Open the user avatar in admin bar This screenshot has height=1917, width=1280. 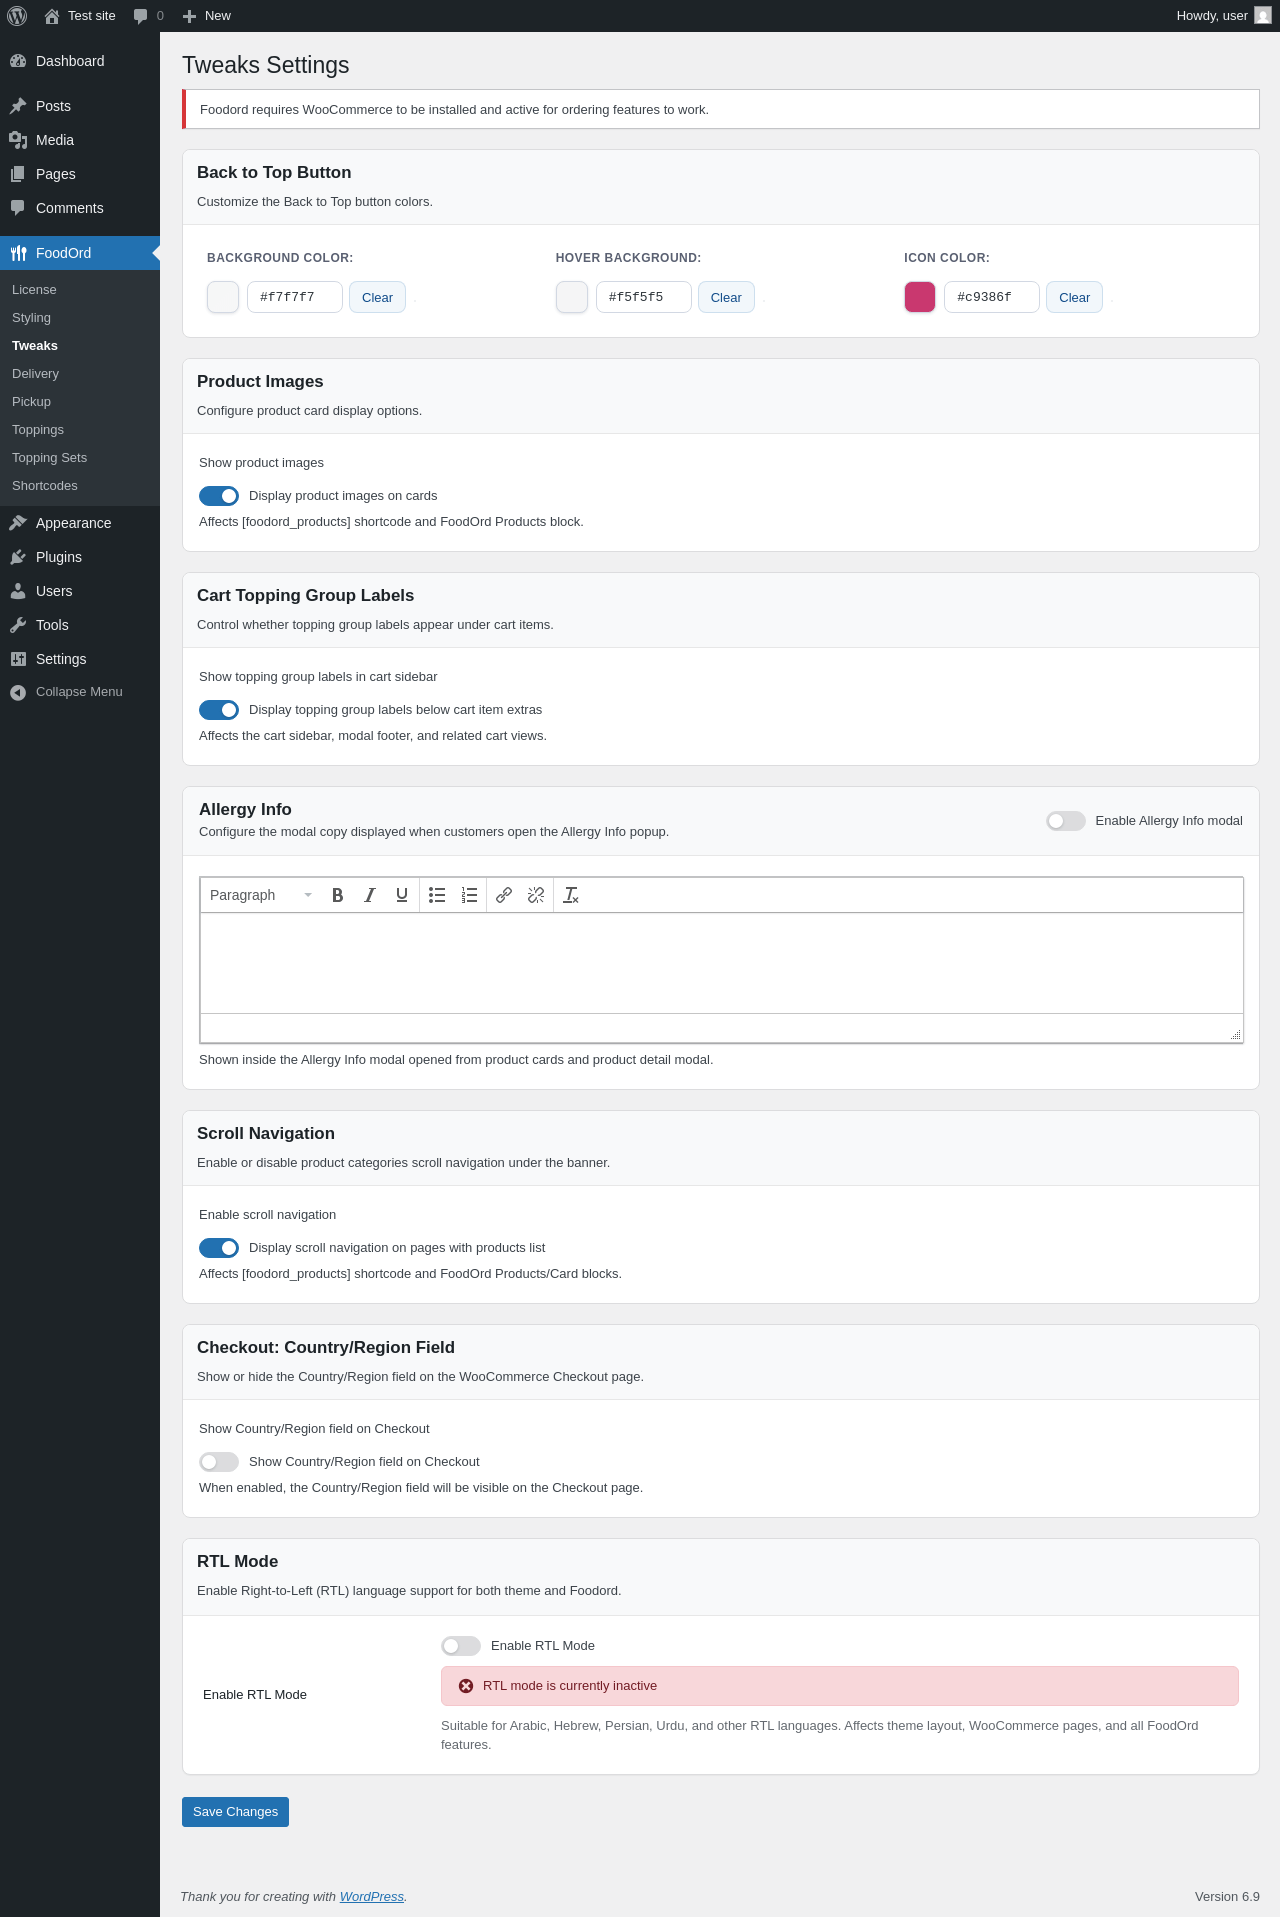click(1263, 16)
